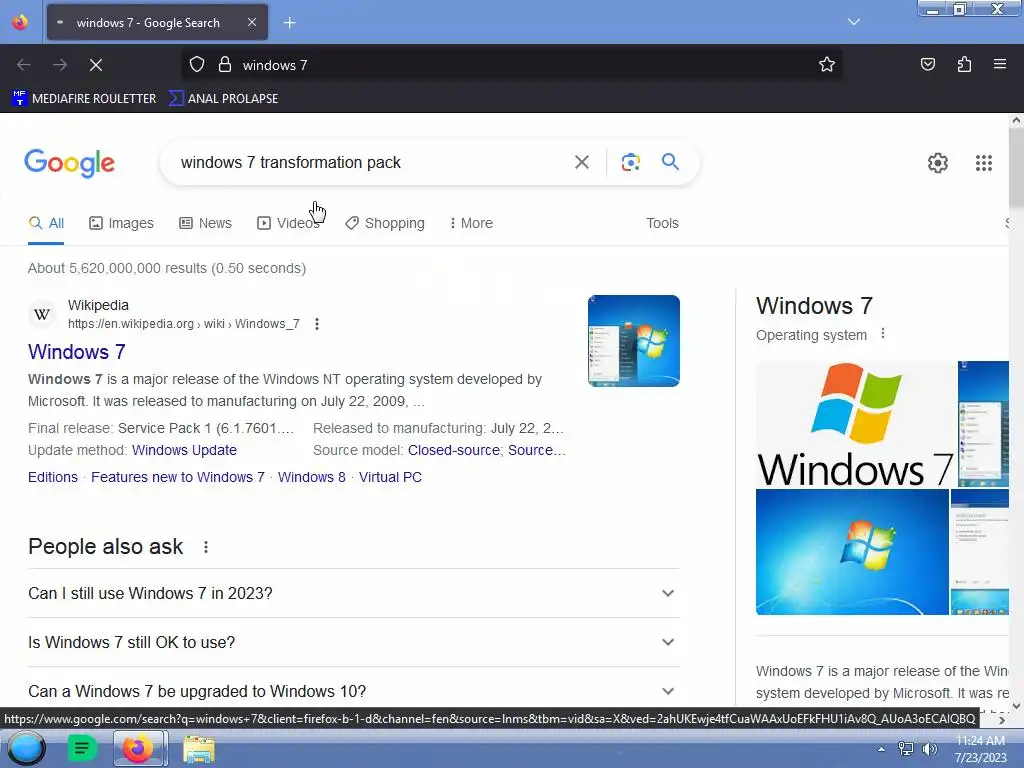Expand 'Can a Windows 7 be upgraded' question
Viewport: 1024px width, 768px height.
point(353,691)
